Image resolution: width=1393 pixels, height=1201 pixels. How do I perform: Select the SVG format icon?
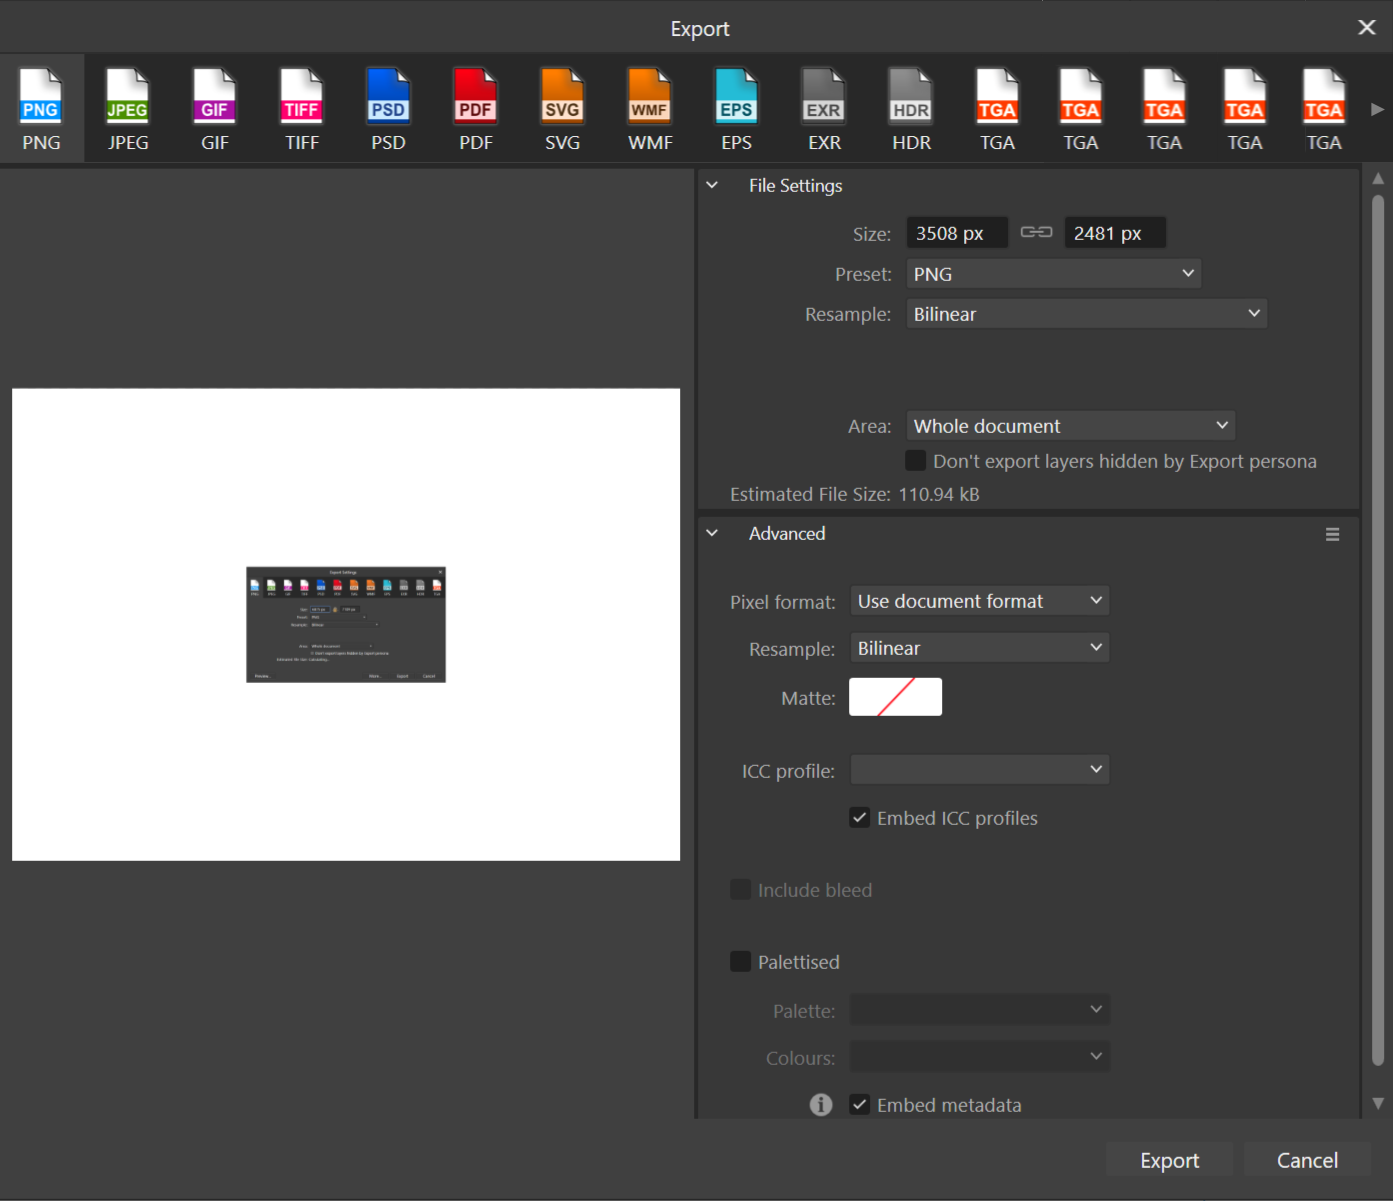(562, 109)
